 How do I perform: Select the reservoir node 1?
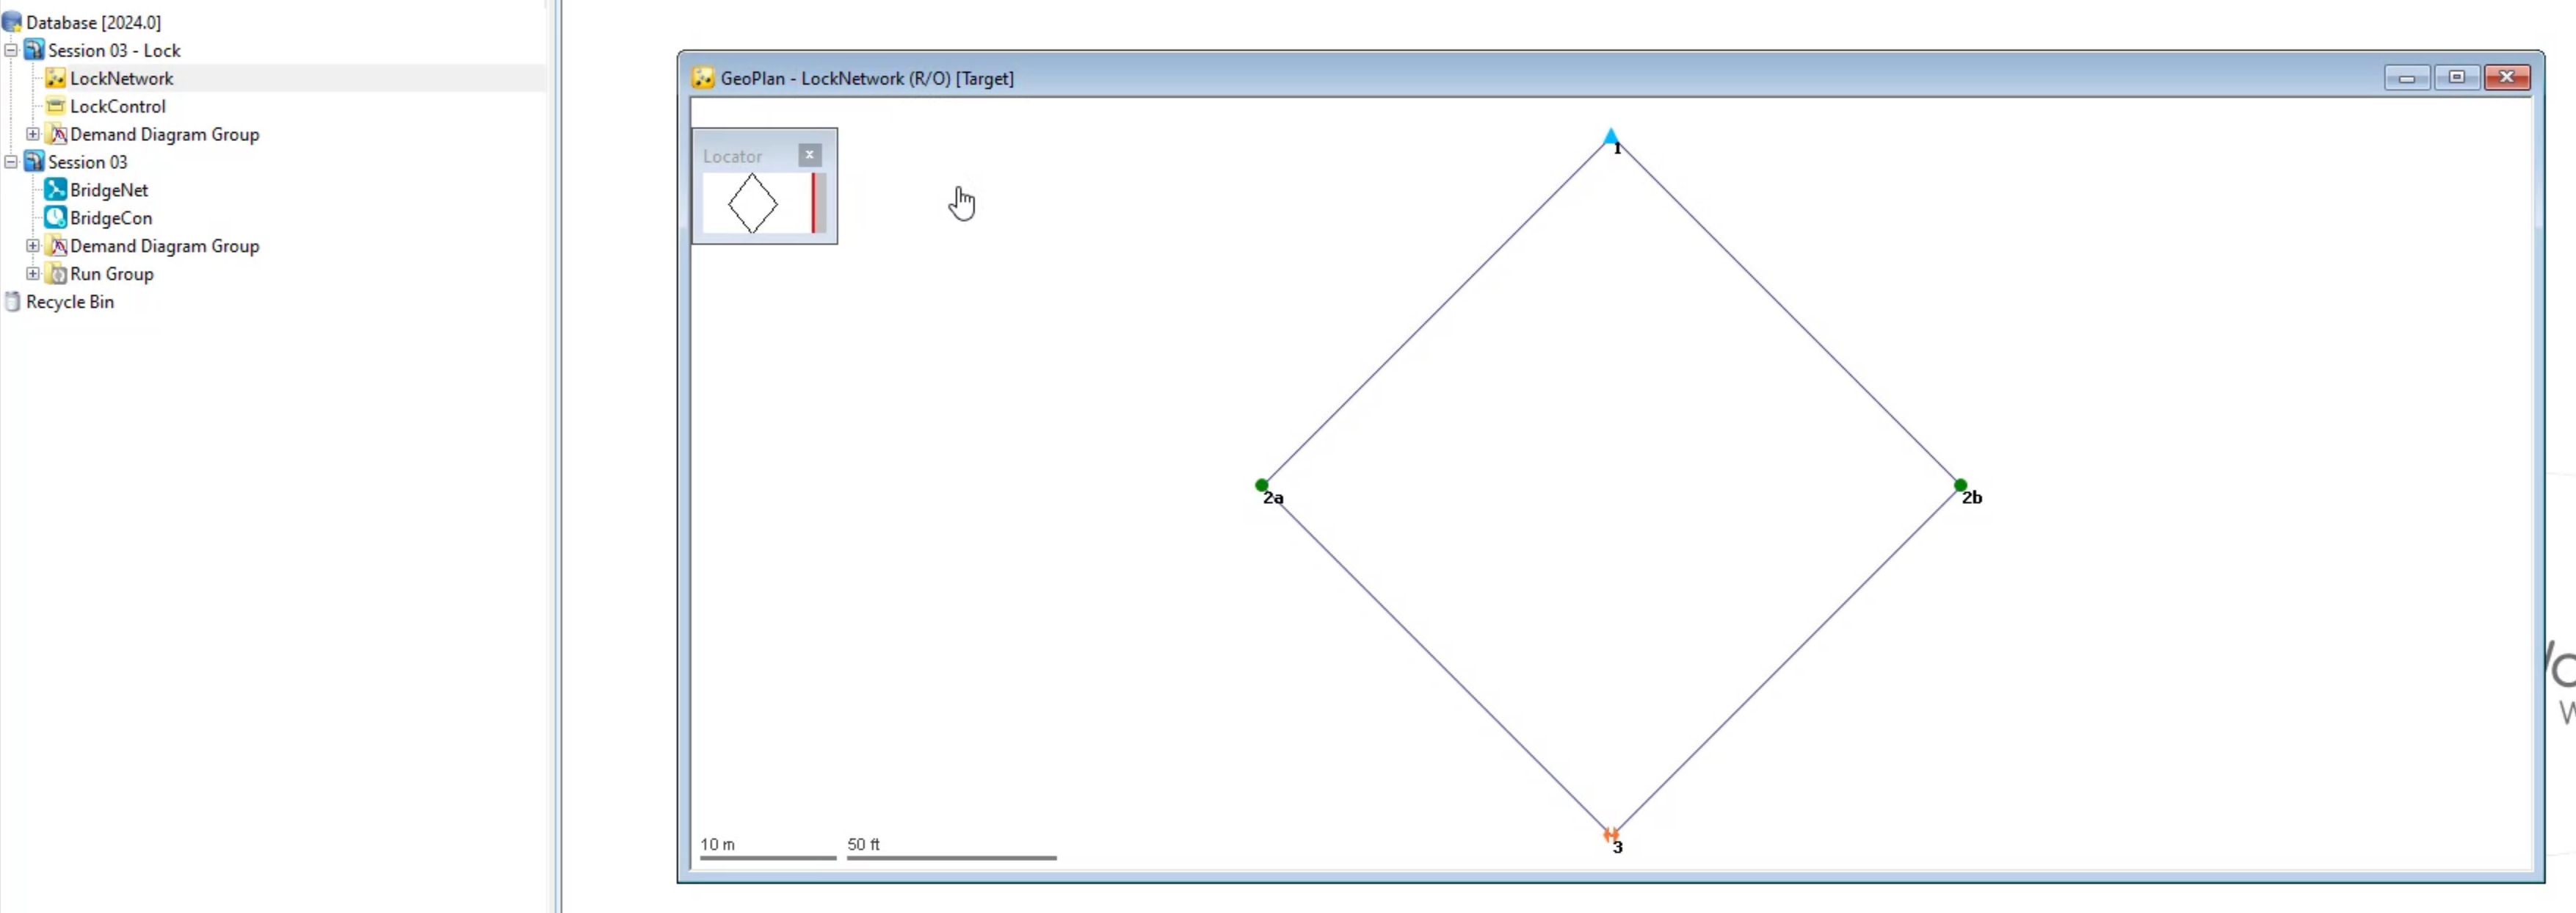tap(1611, 137)
